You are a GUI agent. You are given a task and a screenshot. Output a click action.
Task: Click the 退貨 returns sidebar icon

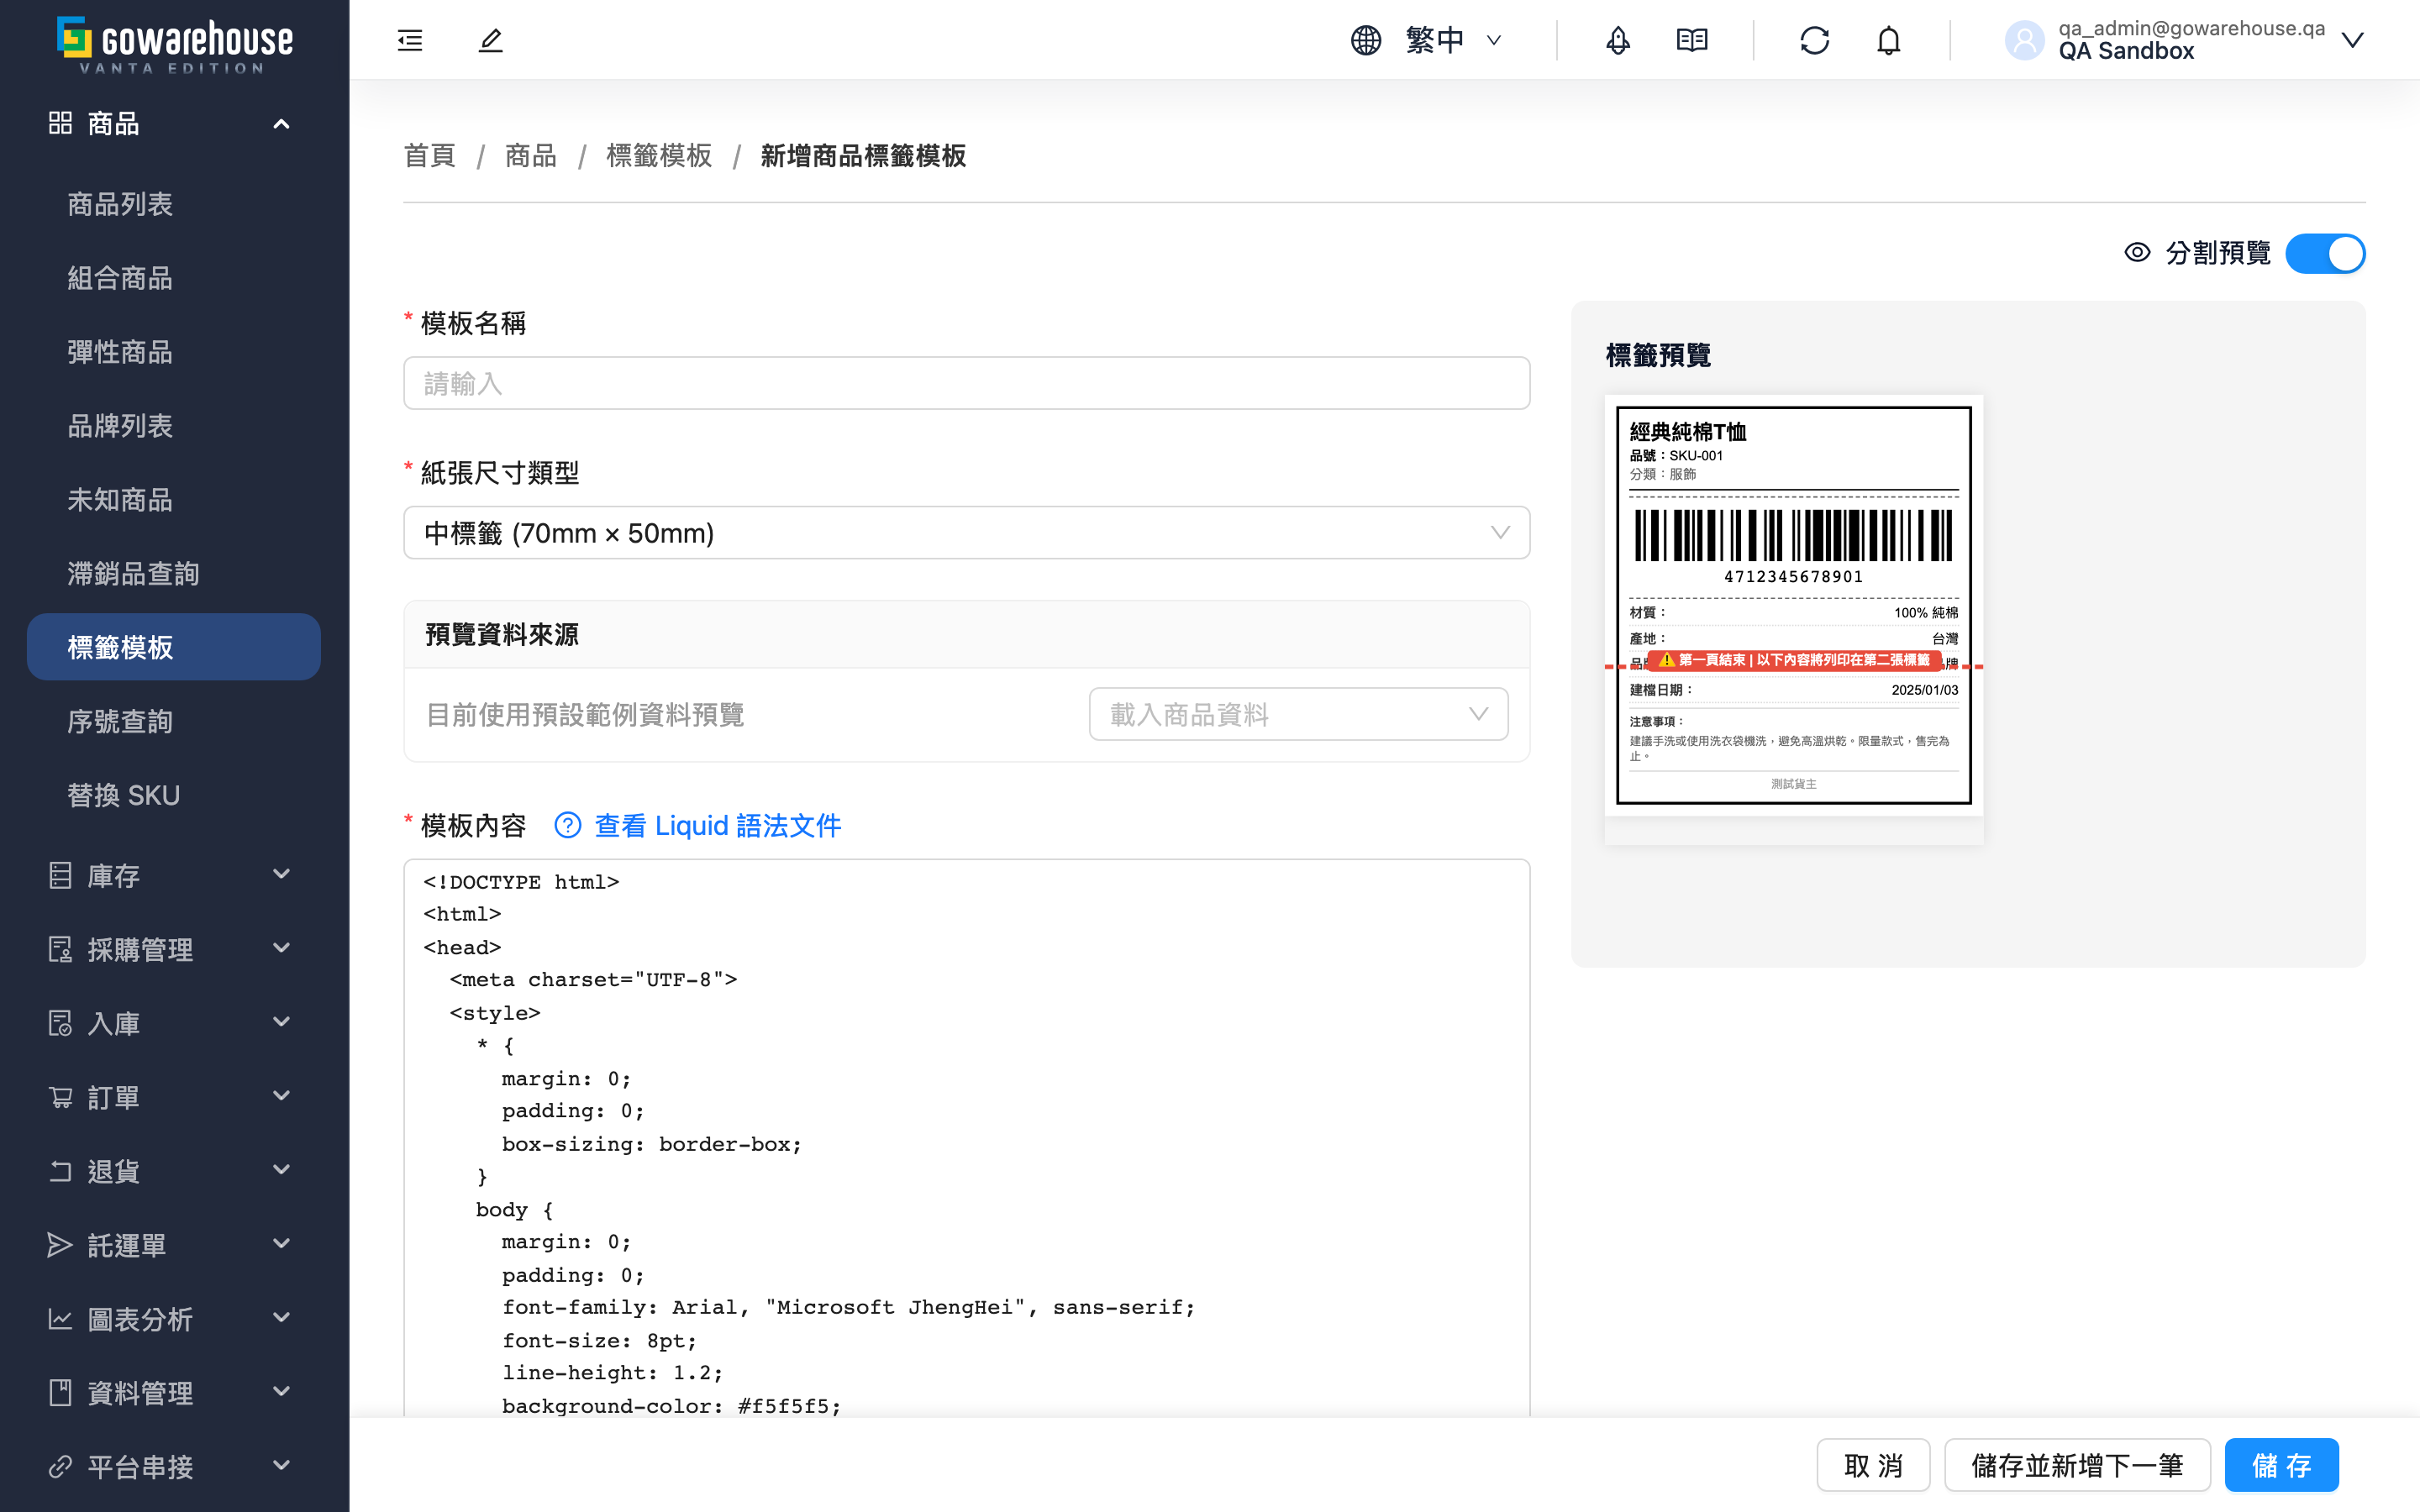(60, 1171)
